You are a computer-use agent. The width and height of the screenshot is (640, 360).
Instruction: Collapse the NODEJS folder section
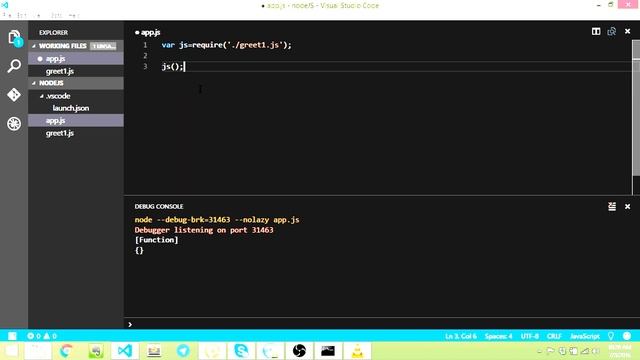(x=34, y=83)
